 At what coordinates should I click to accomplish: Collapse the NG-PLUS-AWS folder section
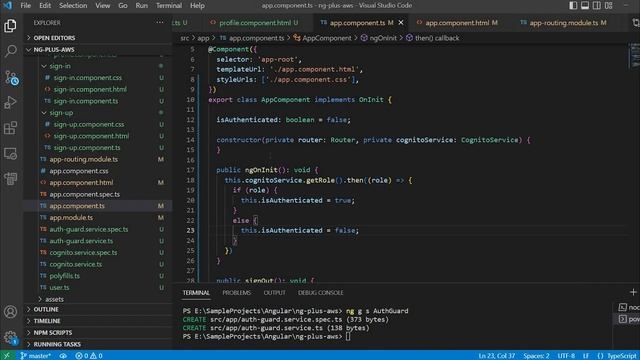coord(98,49)
